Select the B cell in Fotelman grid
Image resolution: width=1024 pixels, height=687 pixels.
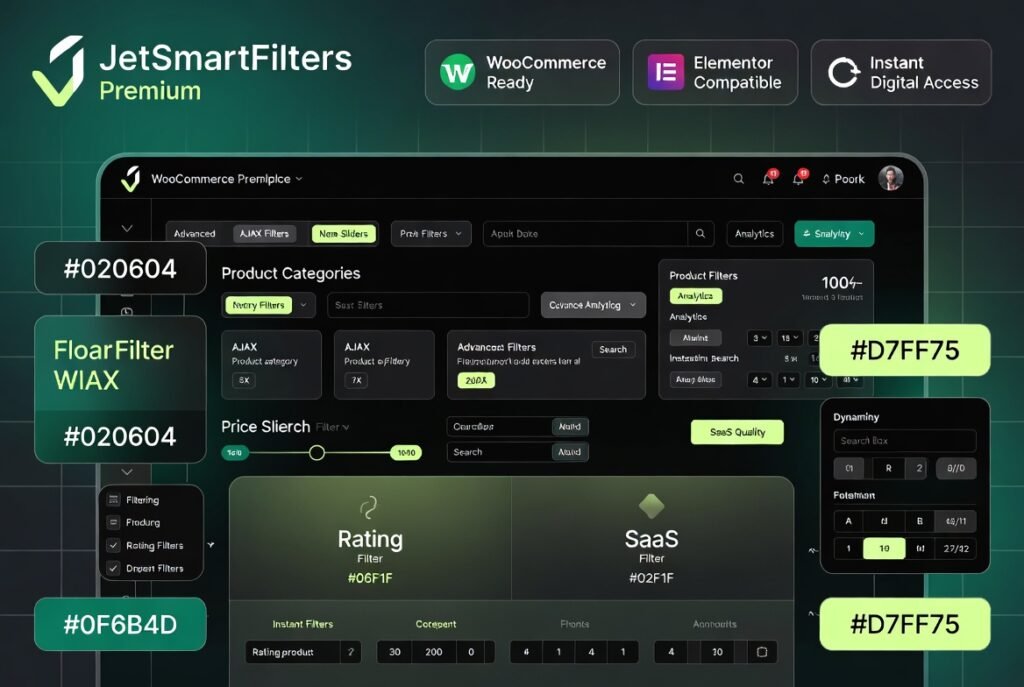pos(920,521)
